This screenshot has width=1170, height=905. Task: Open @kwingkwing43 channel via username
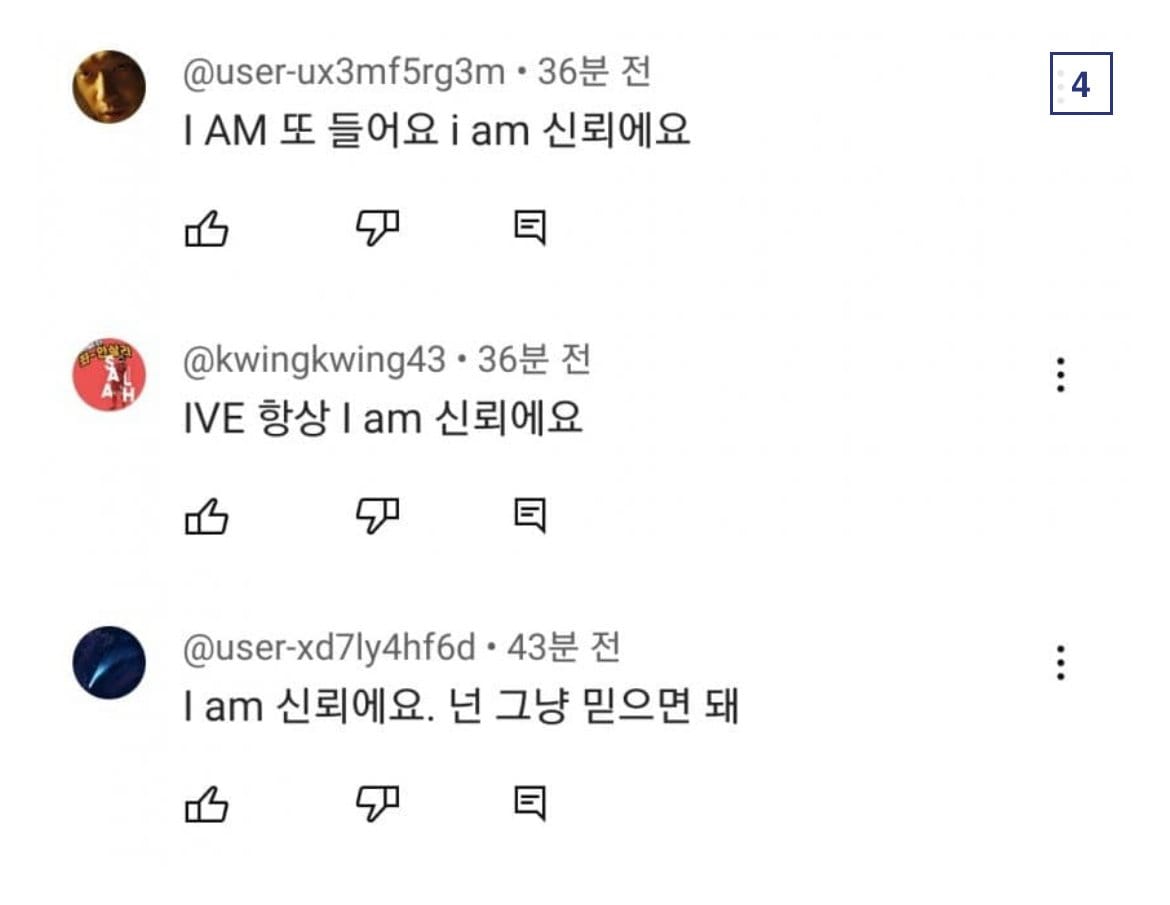coord(314,360)
